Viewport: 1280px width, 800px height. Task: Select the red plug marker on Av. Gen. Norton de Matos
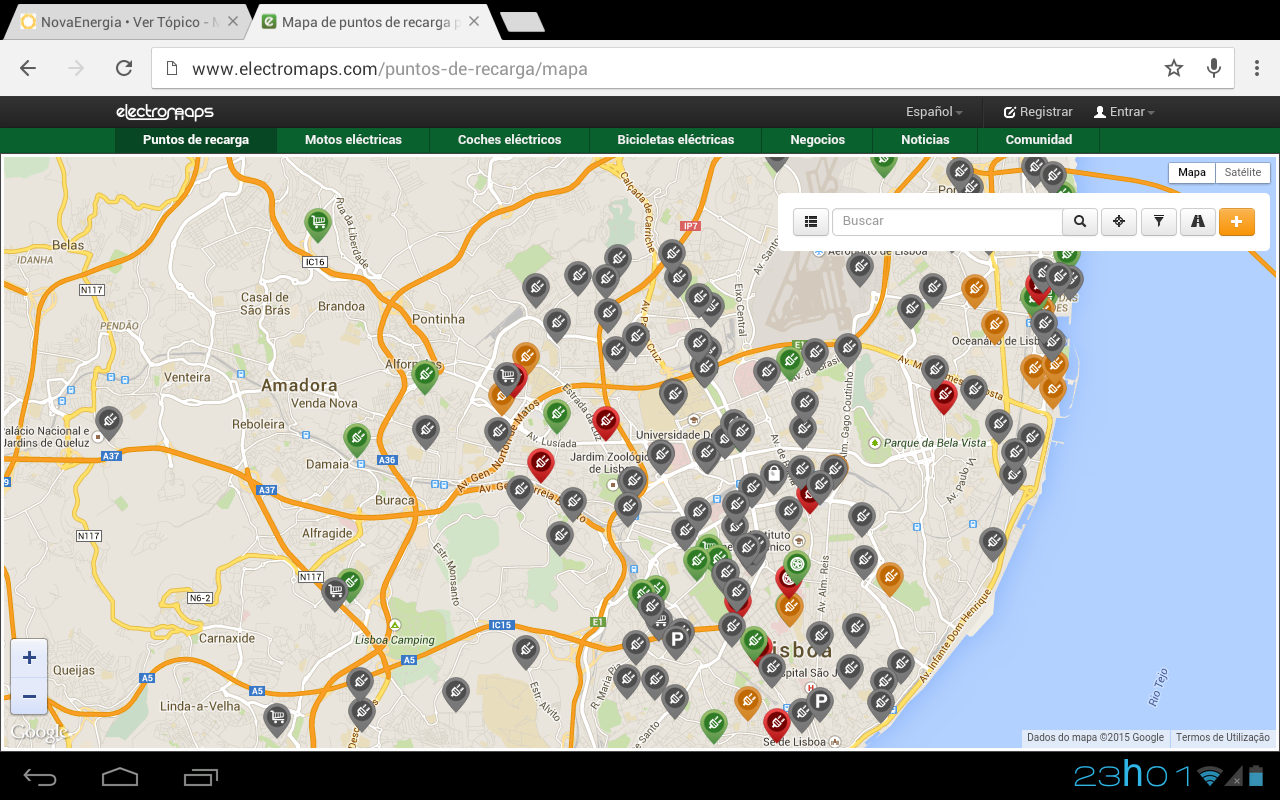(540, 465)
